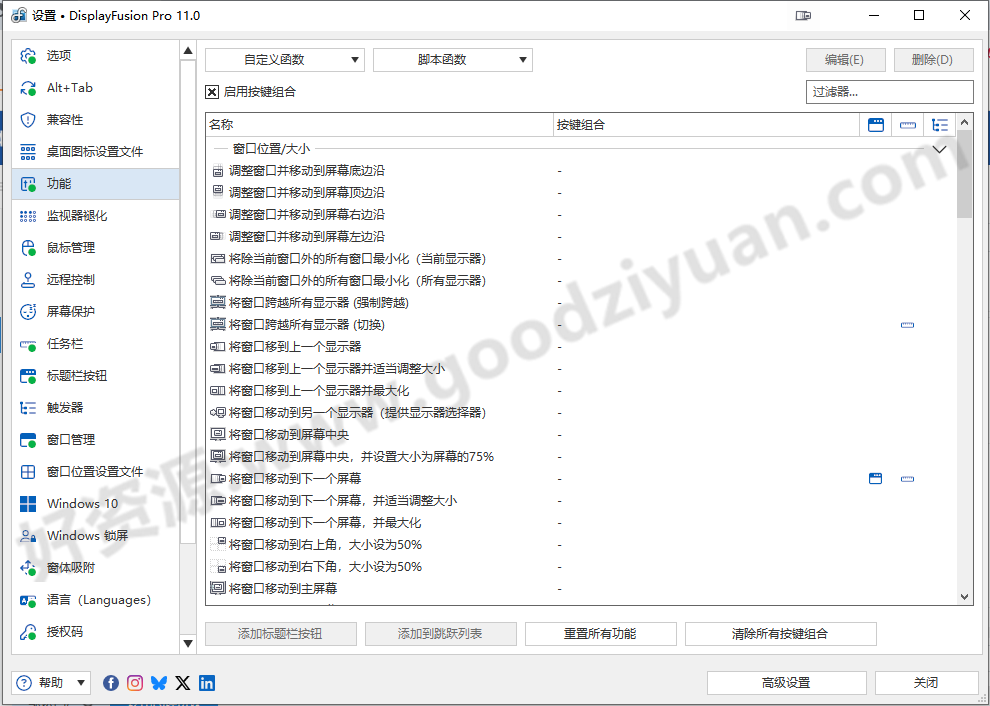Click the 编辑(E) button
990x706 pixels.
(x=845, y=59)
